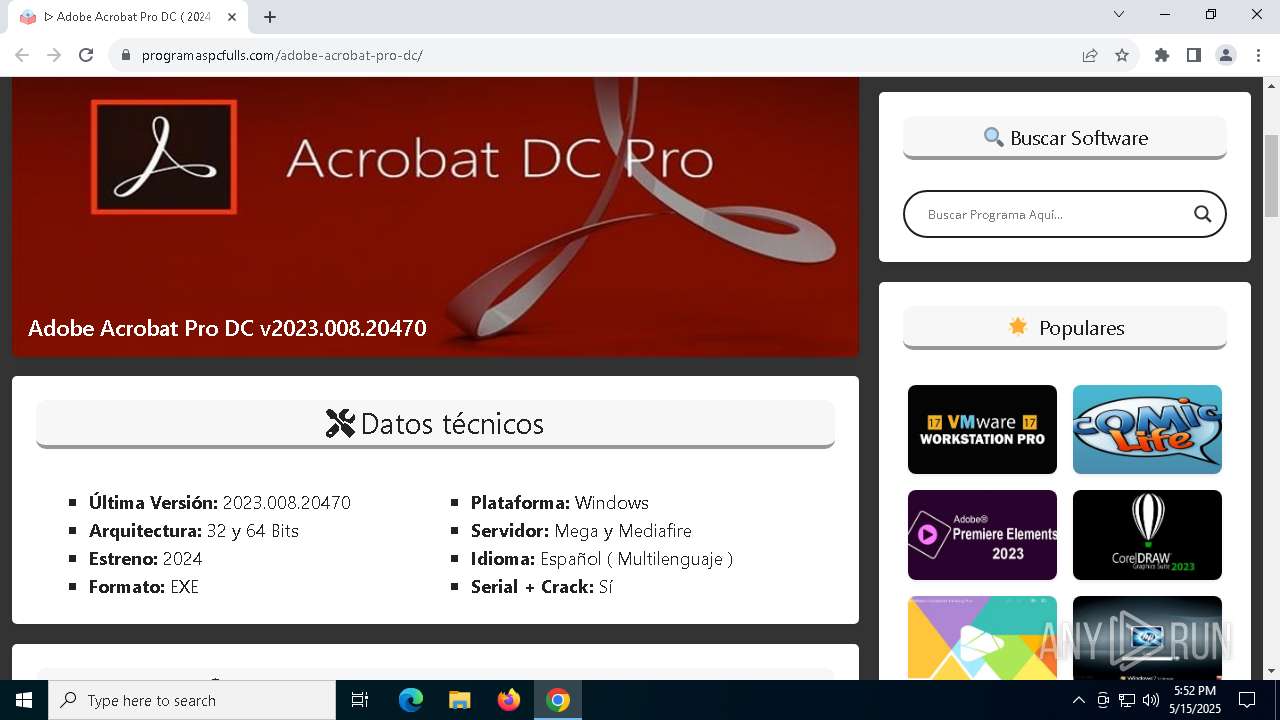
Task: Click the Adobe Acrobat Pro DC v2023.008.20470 title
Action: point(227,328)
